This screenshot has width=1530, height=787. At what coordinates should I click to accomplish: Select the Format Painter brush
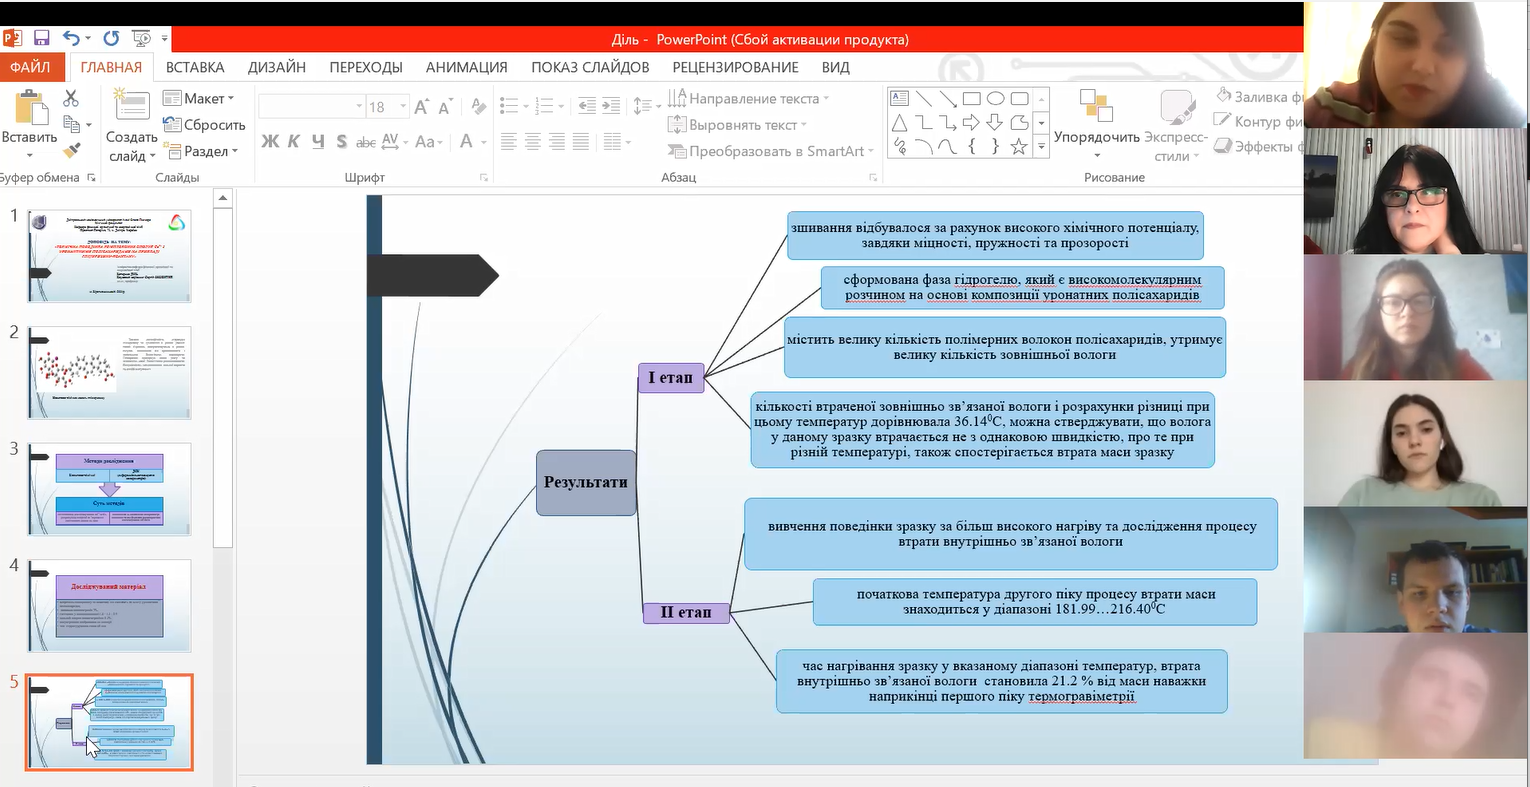(x=71, y=151)
